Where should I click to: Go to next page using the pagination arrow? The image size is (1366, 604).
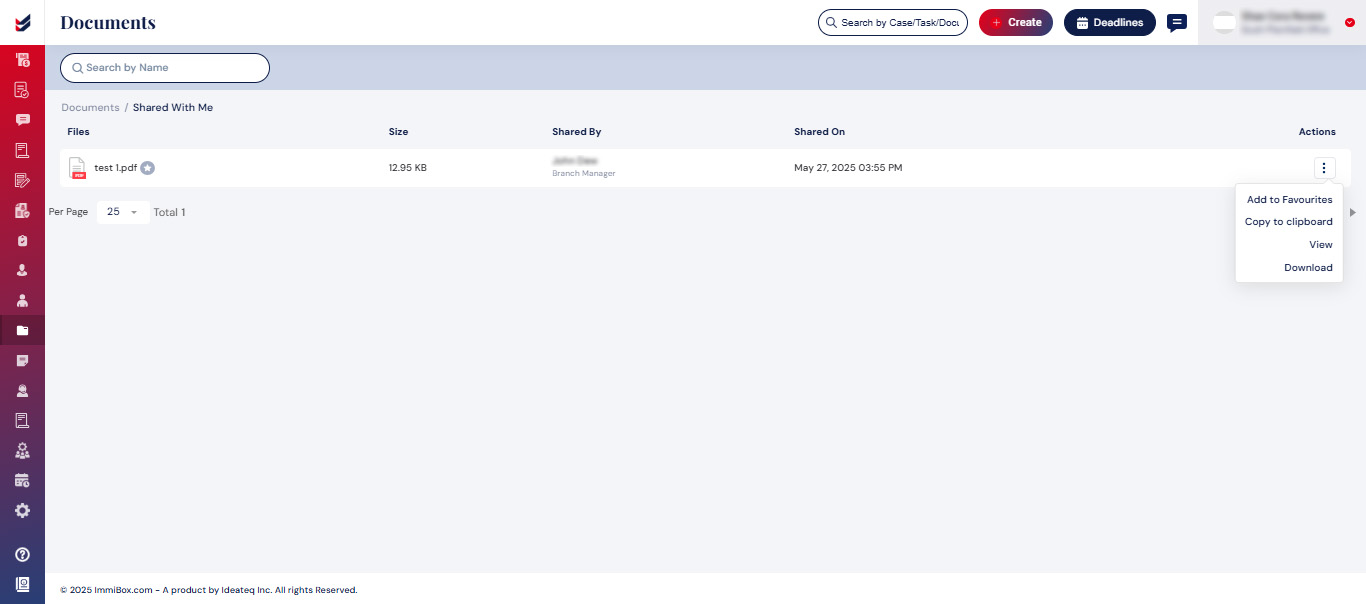1353,212
